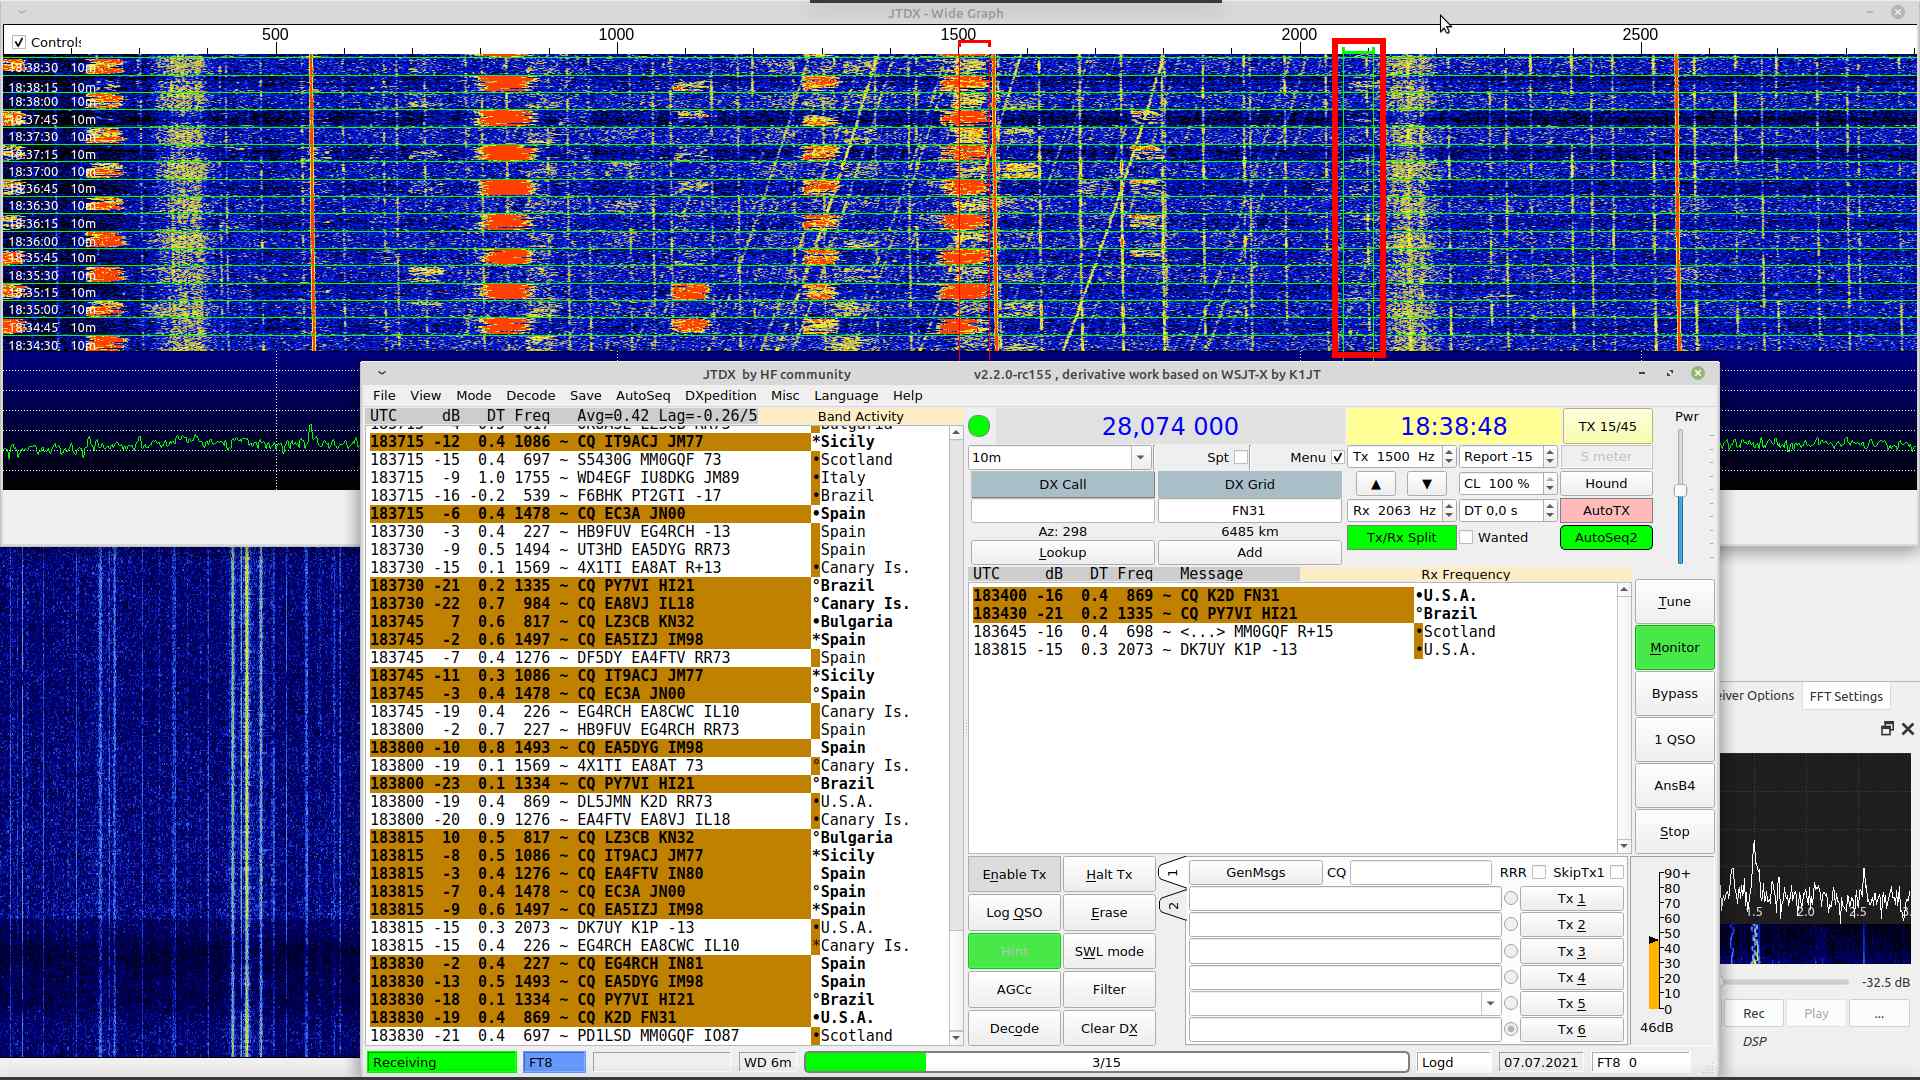Image resolution: width=1920 pixels, height=1080 pixels.
Task: Open the DXpedition menu
Action: tap(720, 395)
